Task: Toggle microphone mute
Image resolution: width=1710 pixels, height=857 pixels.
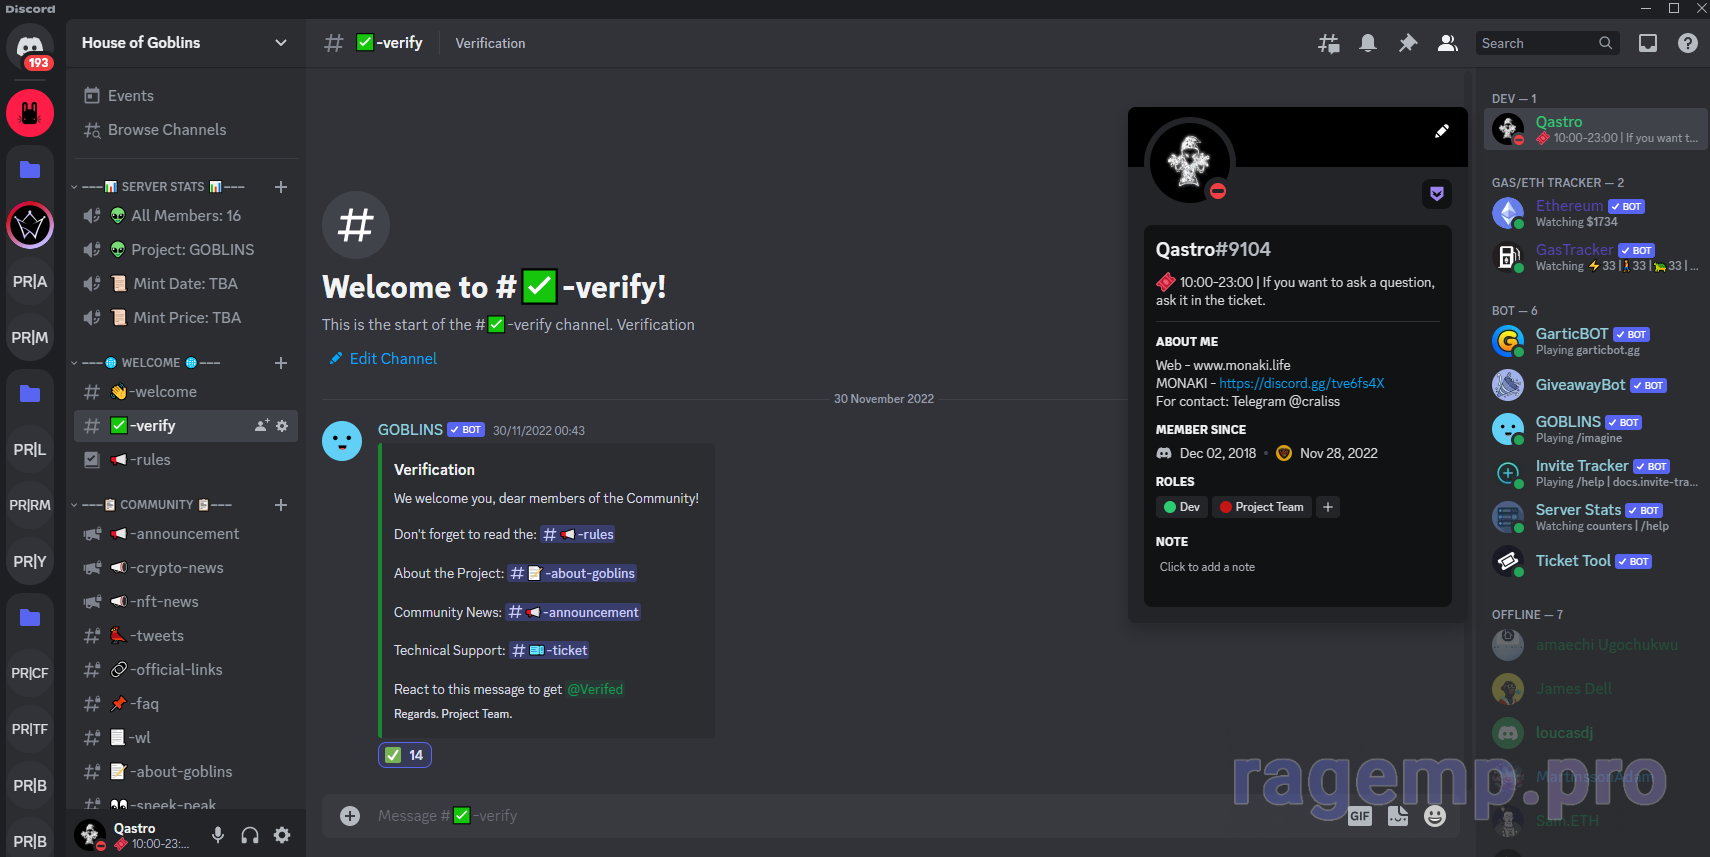Action: (x=218, y=835)
